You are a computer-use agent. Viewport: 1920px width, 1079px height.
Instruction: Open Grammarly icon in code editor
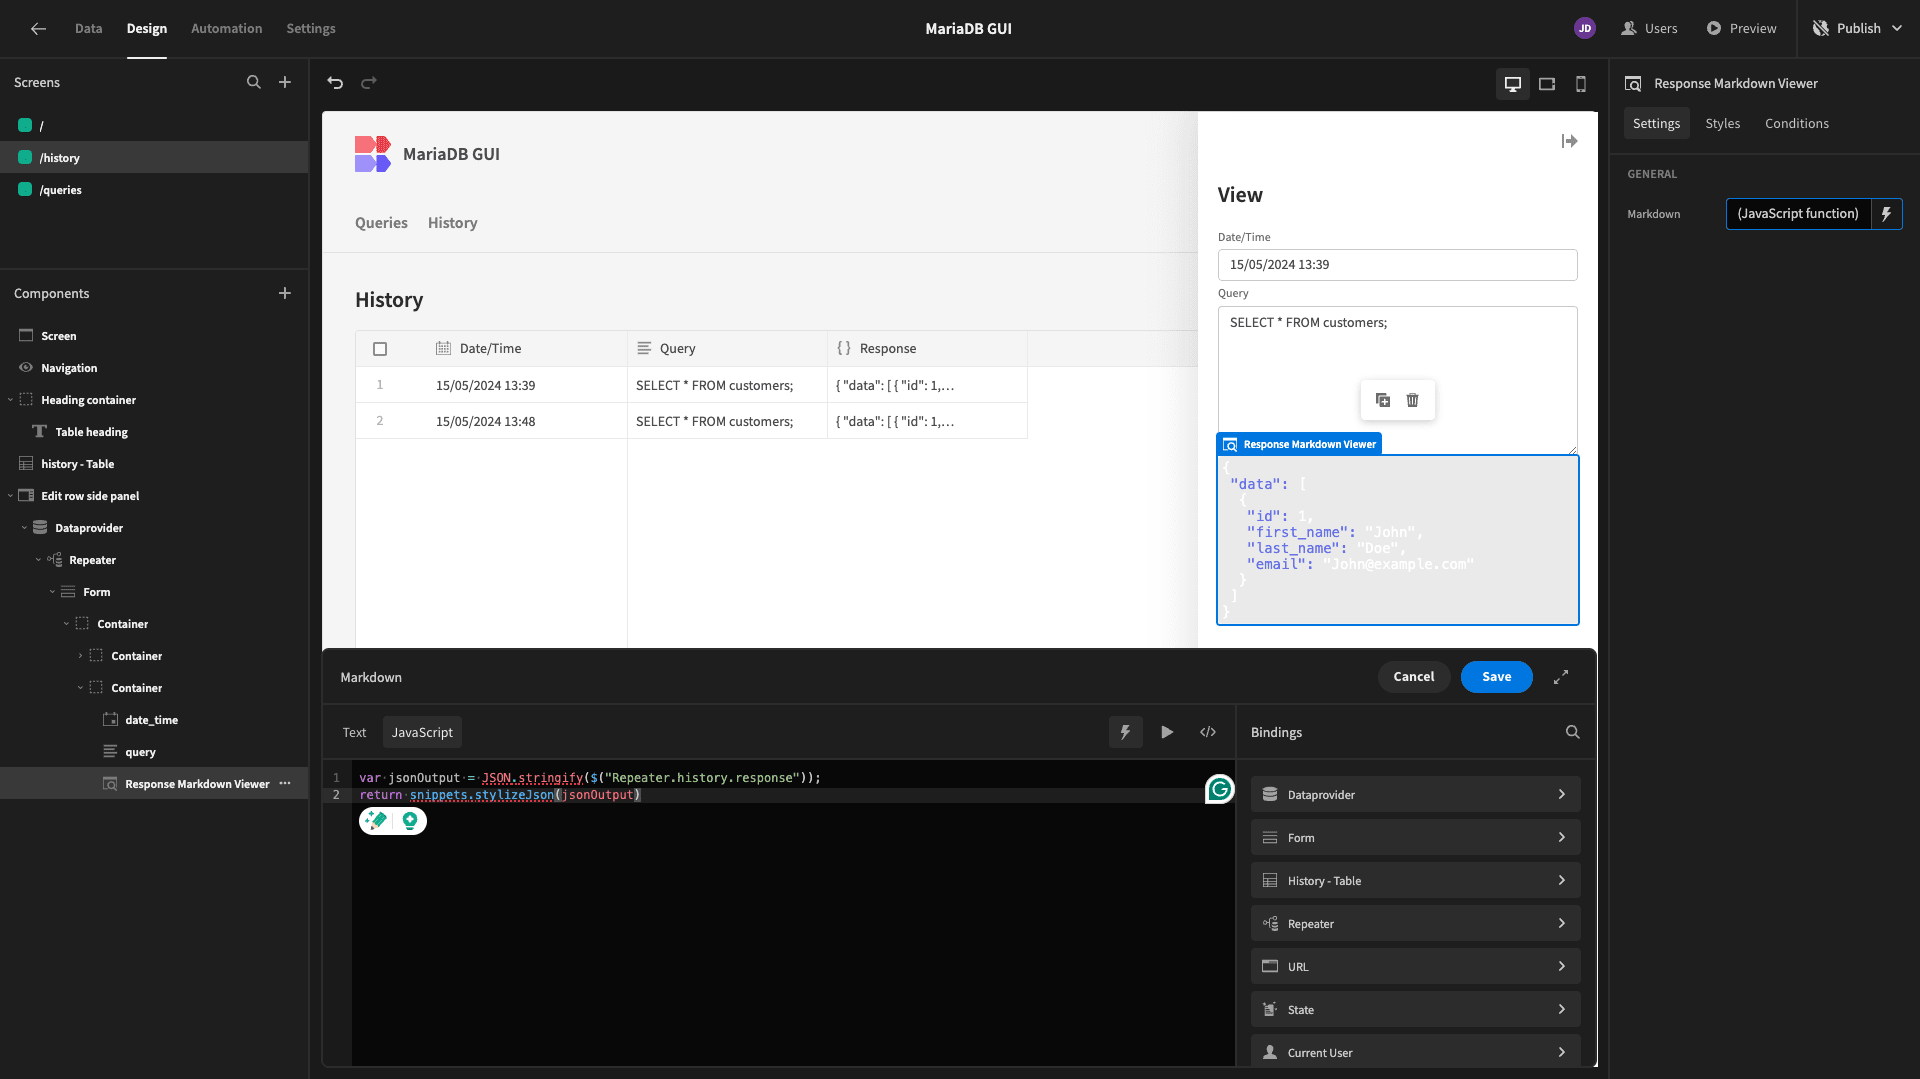[1220, 790]
